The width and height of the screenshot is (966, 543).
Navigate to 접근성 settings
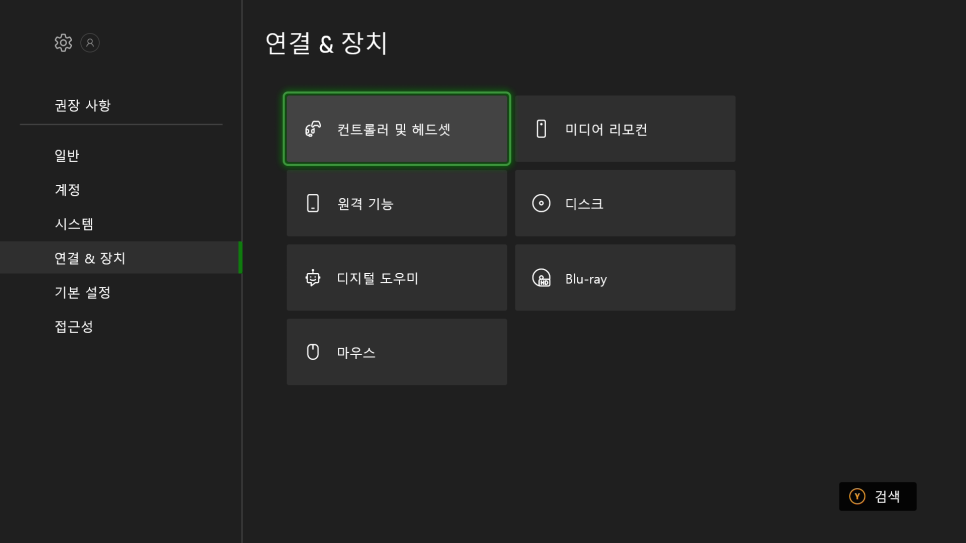pos(74,326)
